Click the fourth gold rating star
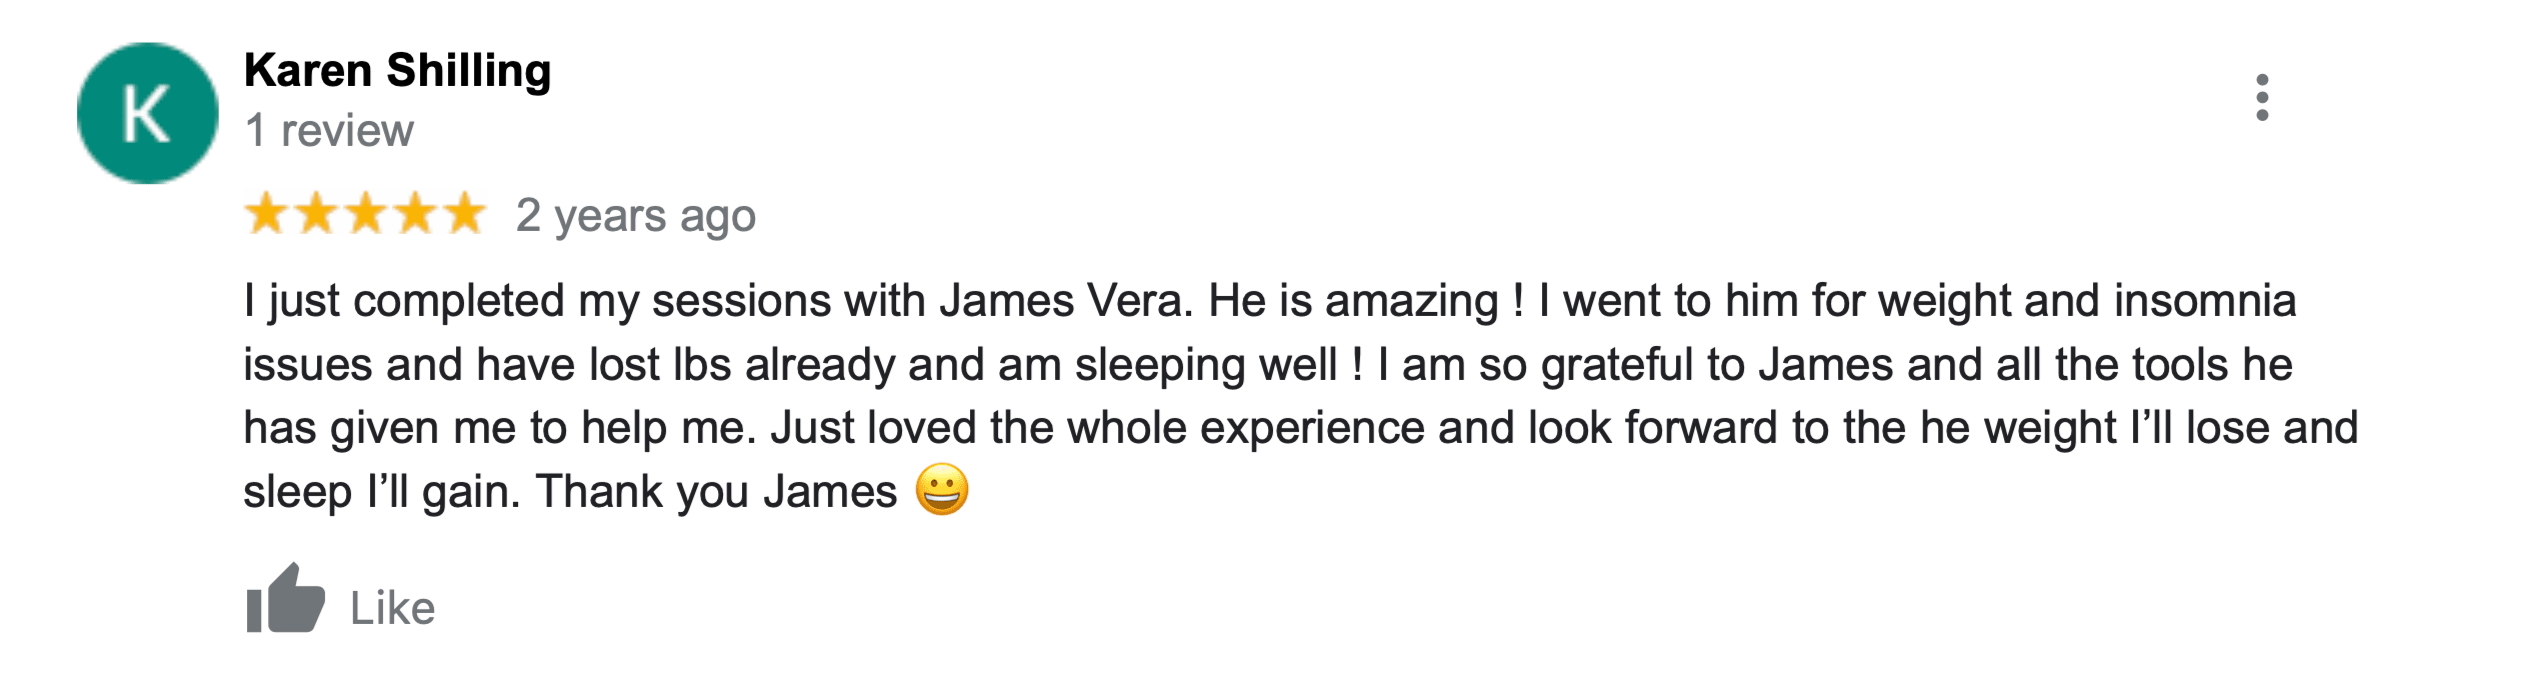 click(x=415, y=214)
